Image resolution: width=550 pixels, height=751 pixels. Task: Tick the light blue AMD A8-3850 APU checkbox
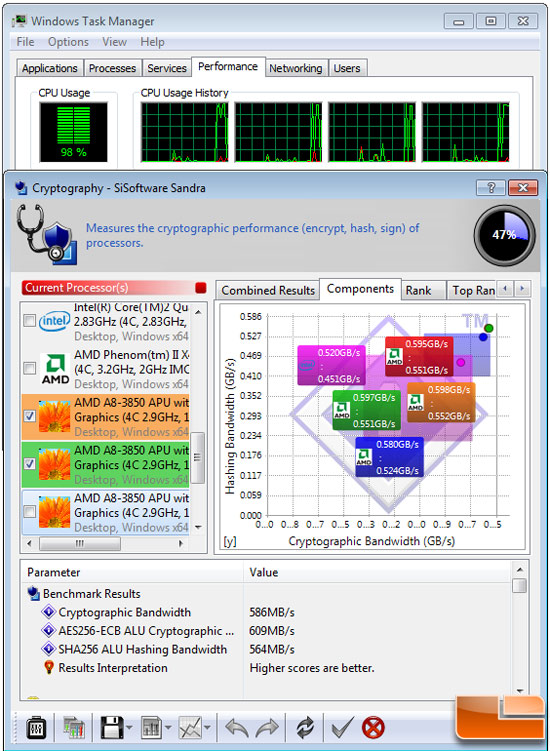pyautogui.click(x=30, y=512)
